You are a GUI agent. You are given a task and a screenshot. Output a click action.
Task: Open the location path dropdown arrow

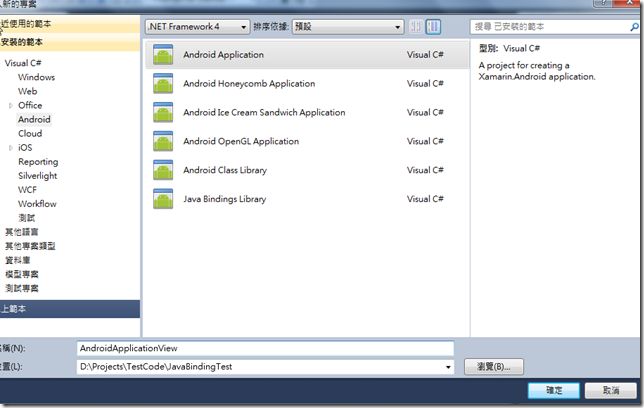point(448,367)
